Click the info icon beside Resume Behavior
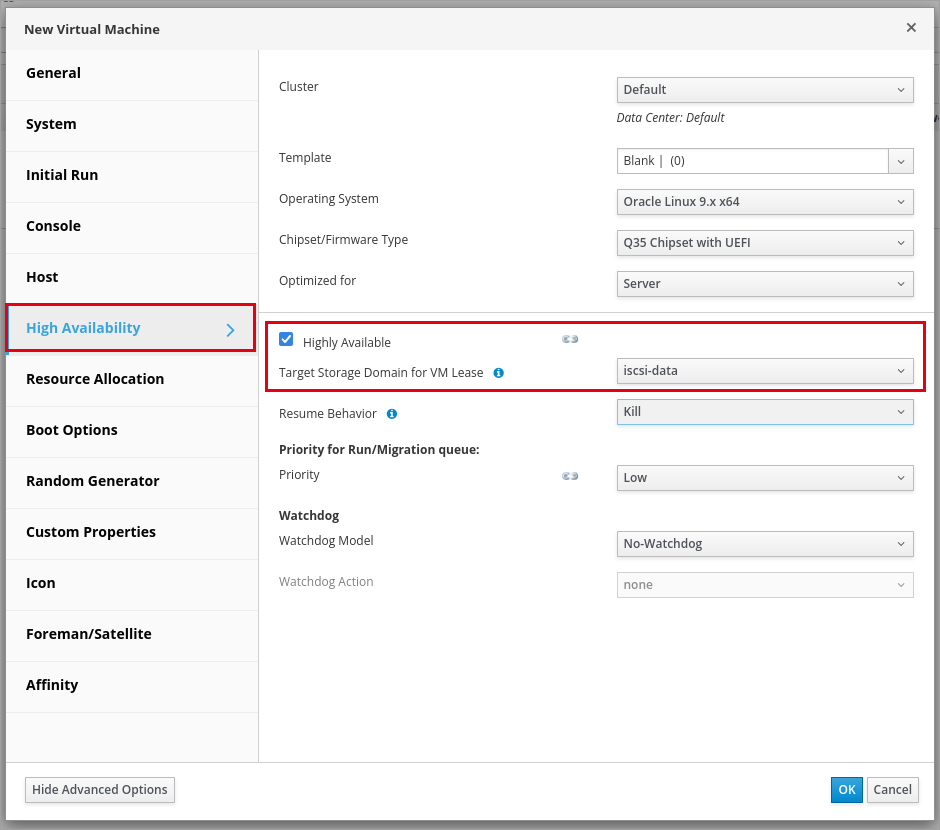This screenshot has height=830, width=940. coord(391,414)
